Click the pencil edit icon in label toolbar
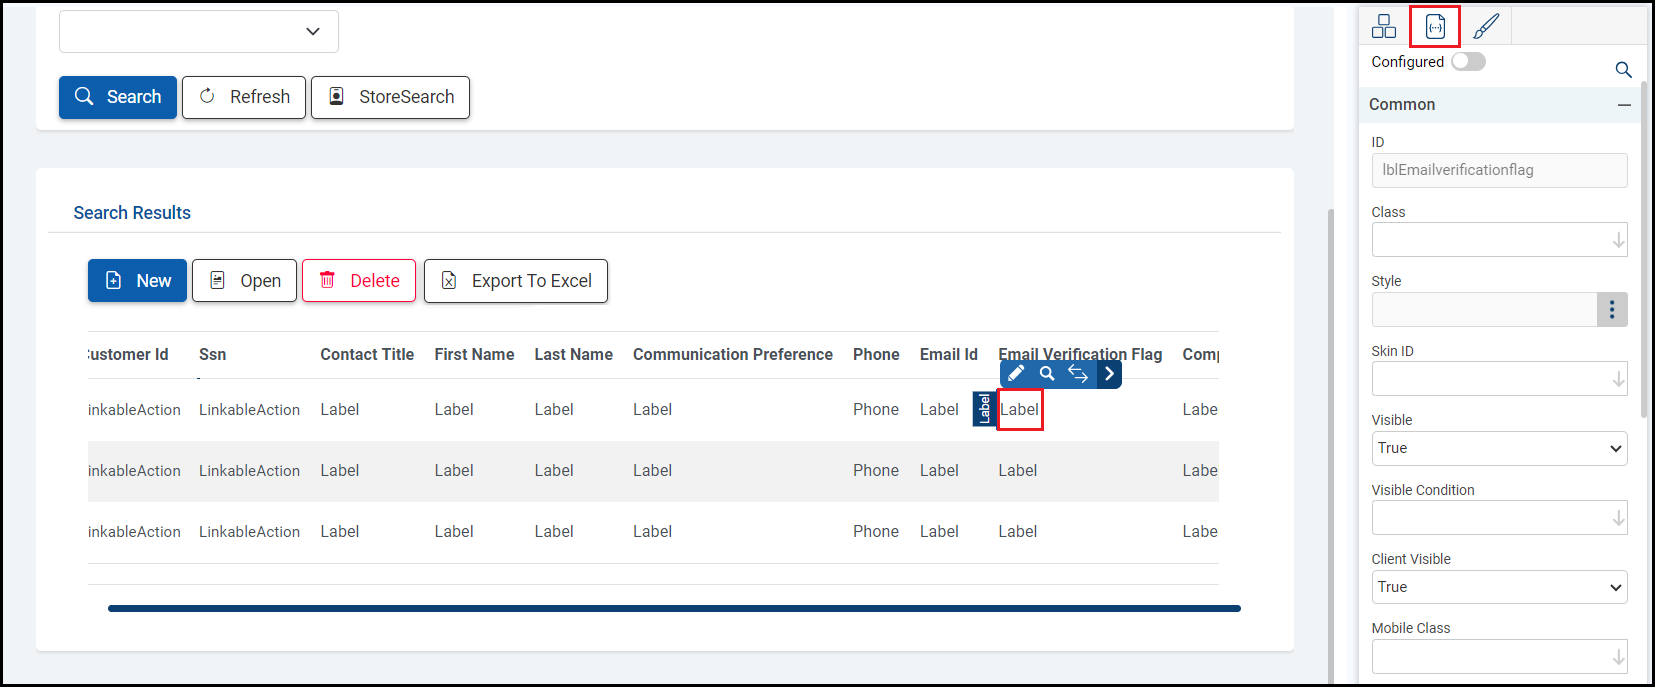Screen dimensions: 1655x687 tap(1016, 374)
